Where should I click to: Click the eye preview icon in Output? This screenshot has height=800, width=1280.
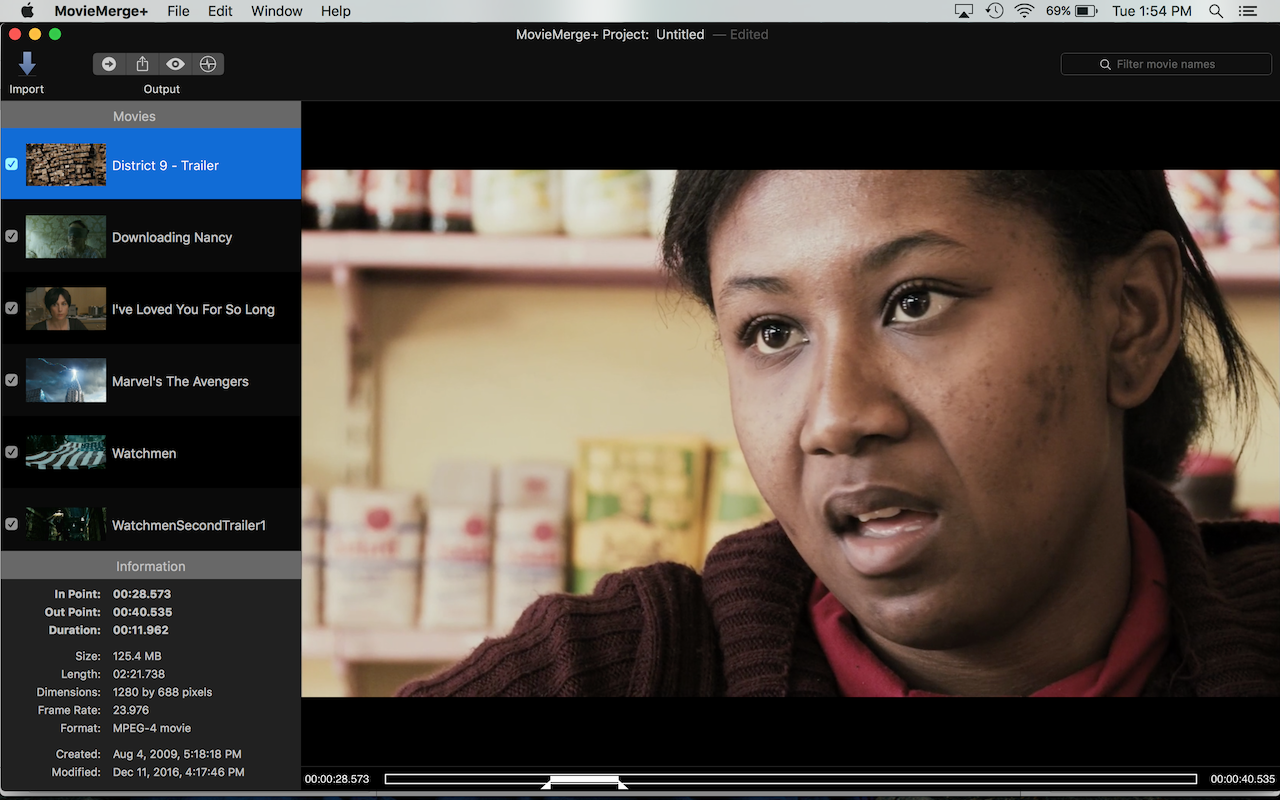[x=175, y=64]
